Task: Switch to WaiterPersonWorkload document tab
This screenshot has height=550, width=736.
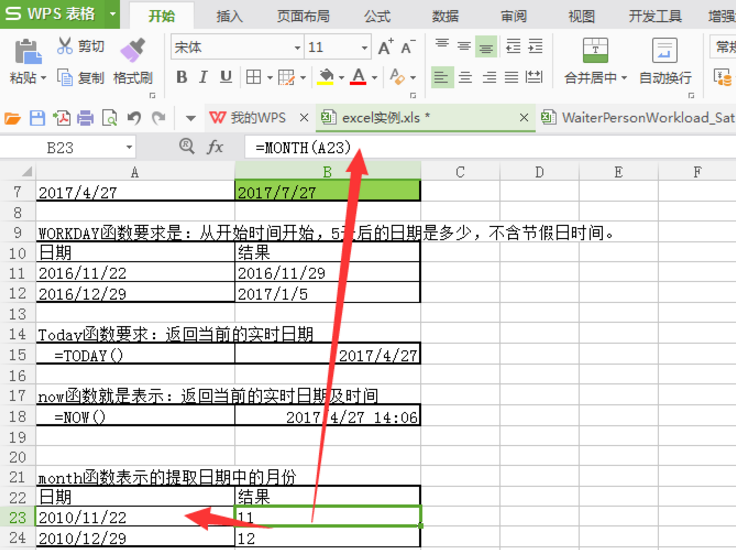Action: (x=638, y=117)
